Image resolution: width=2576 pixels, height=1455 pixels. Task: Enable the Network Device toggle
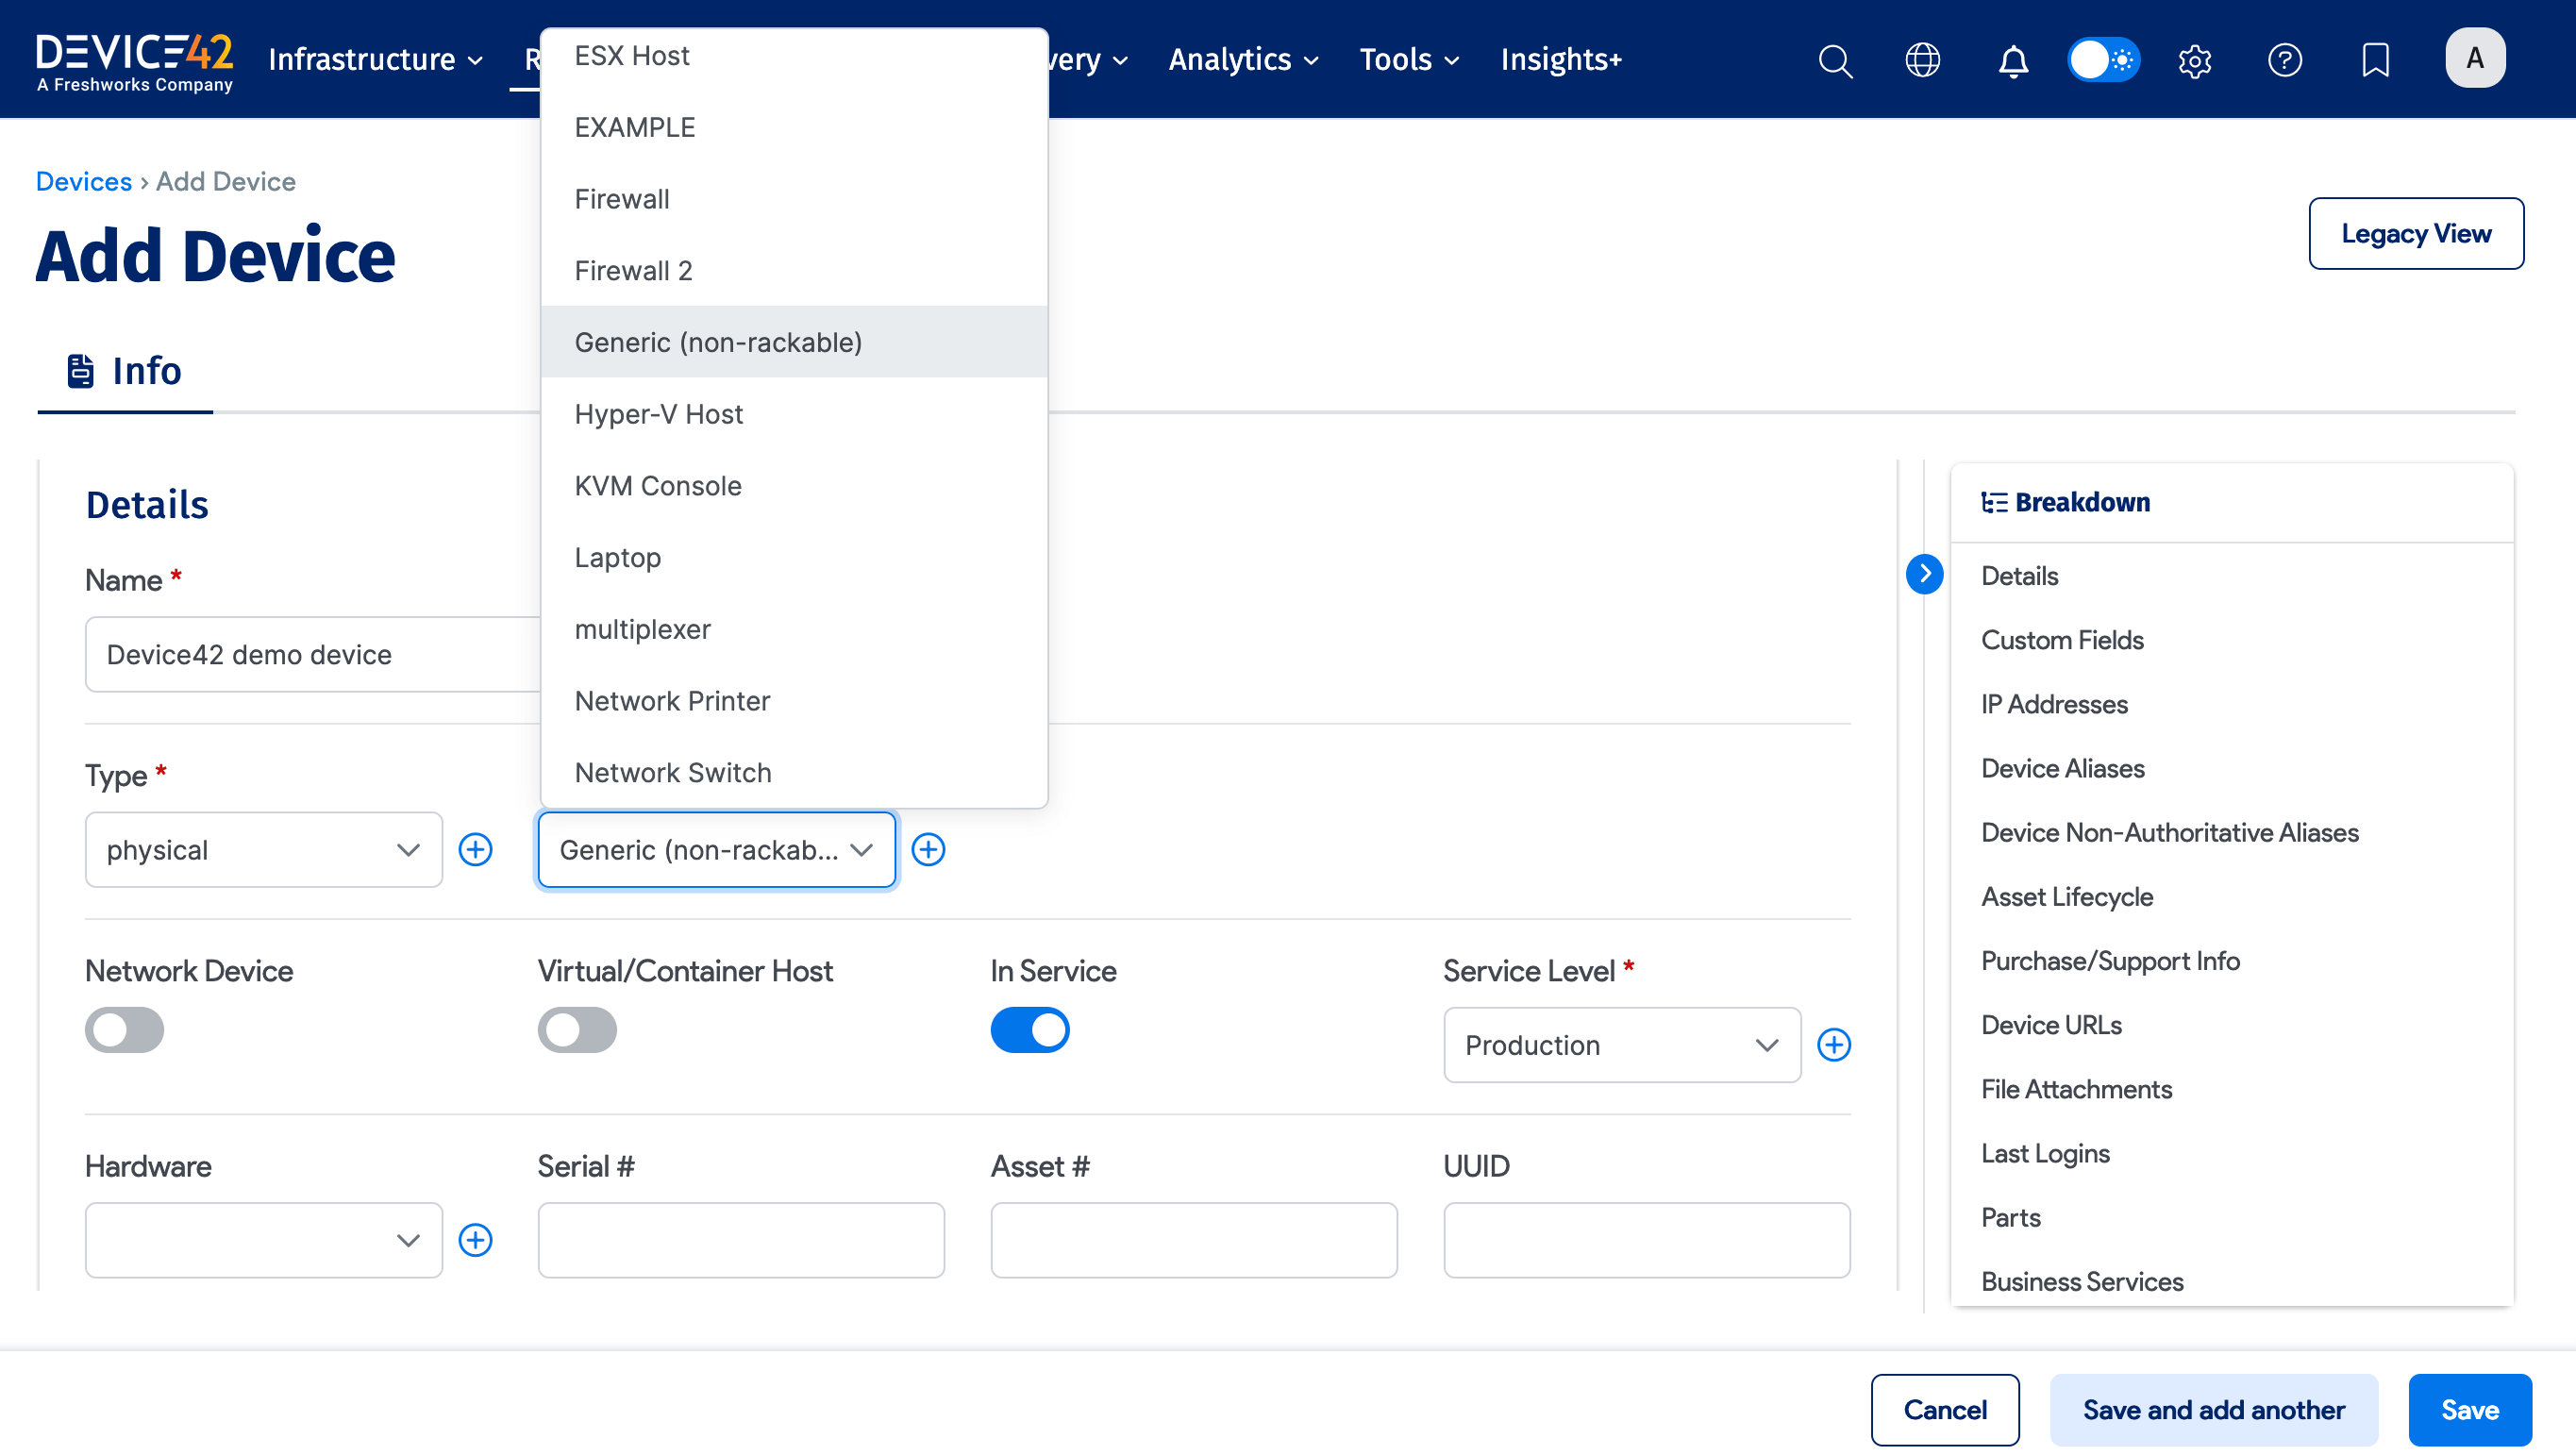tap(124, 1030)
